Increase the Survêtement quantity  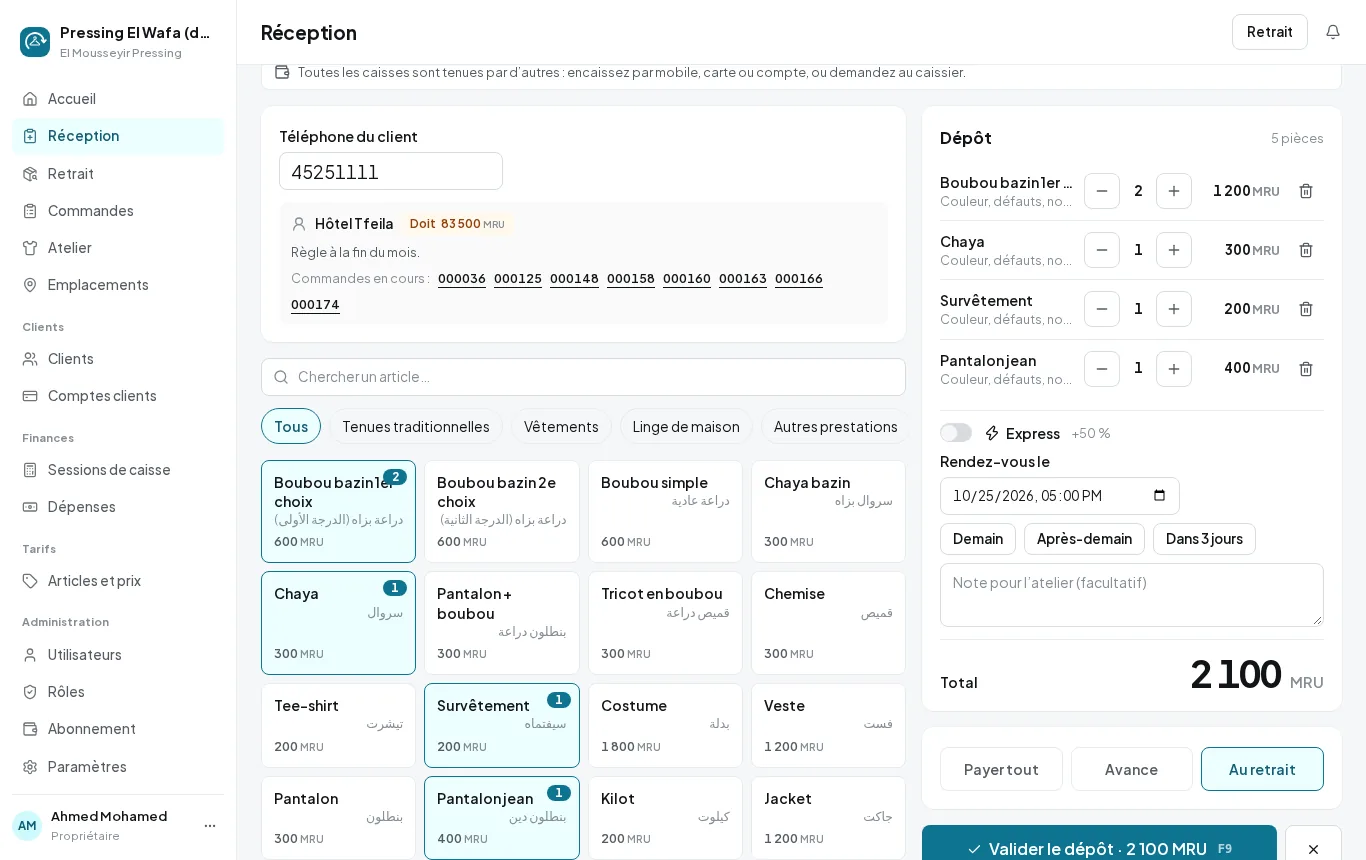click(1174, 309)
